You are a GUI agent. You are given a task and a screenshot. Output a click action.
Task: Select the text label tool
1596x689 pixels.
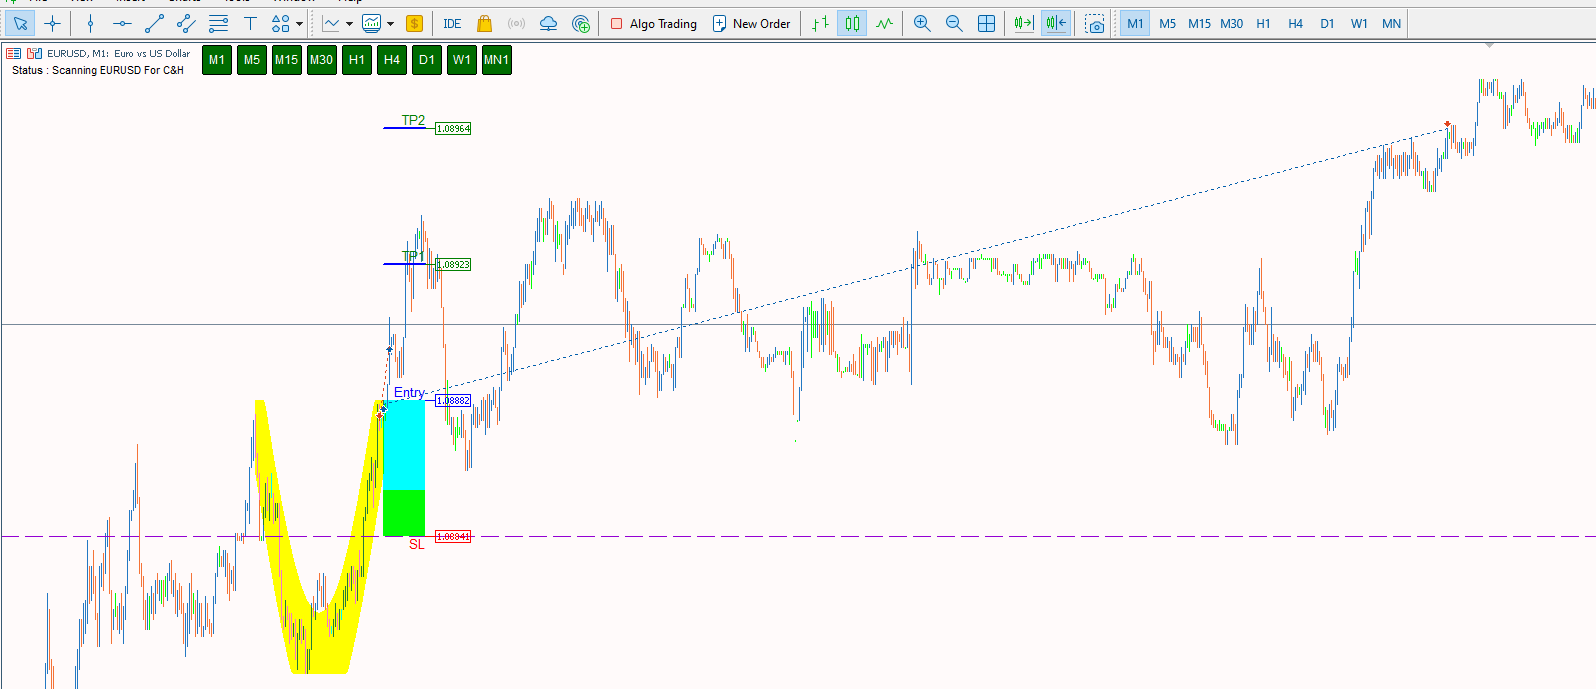250,23
